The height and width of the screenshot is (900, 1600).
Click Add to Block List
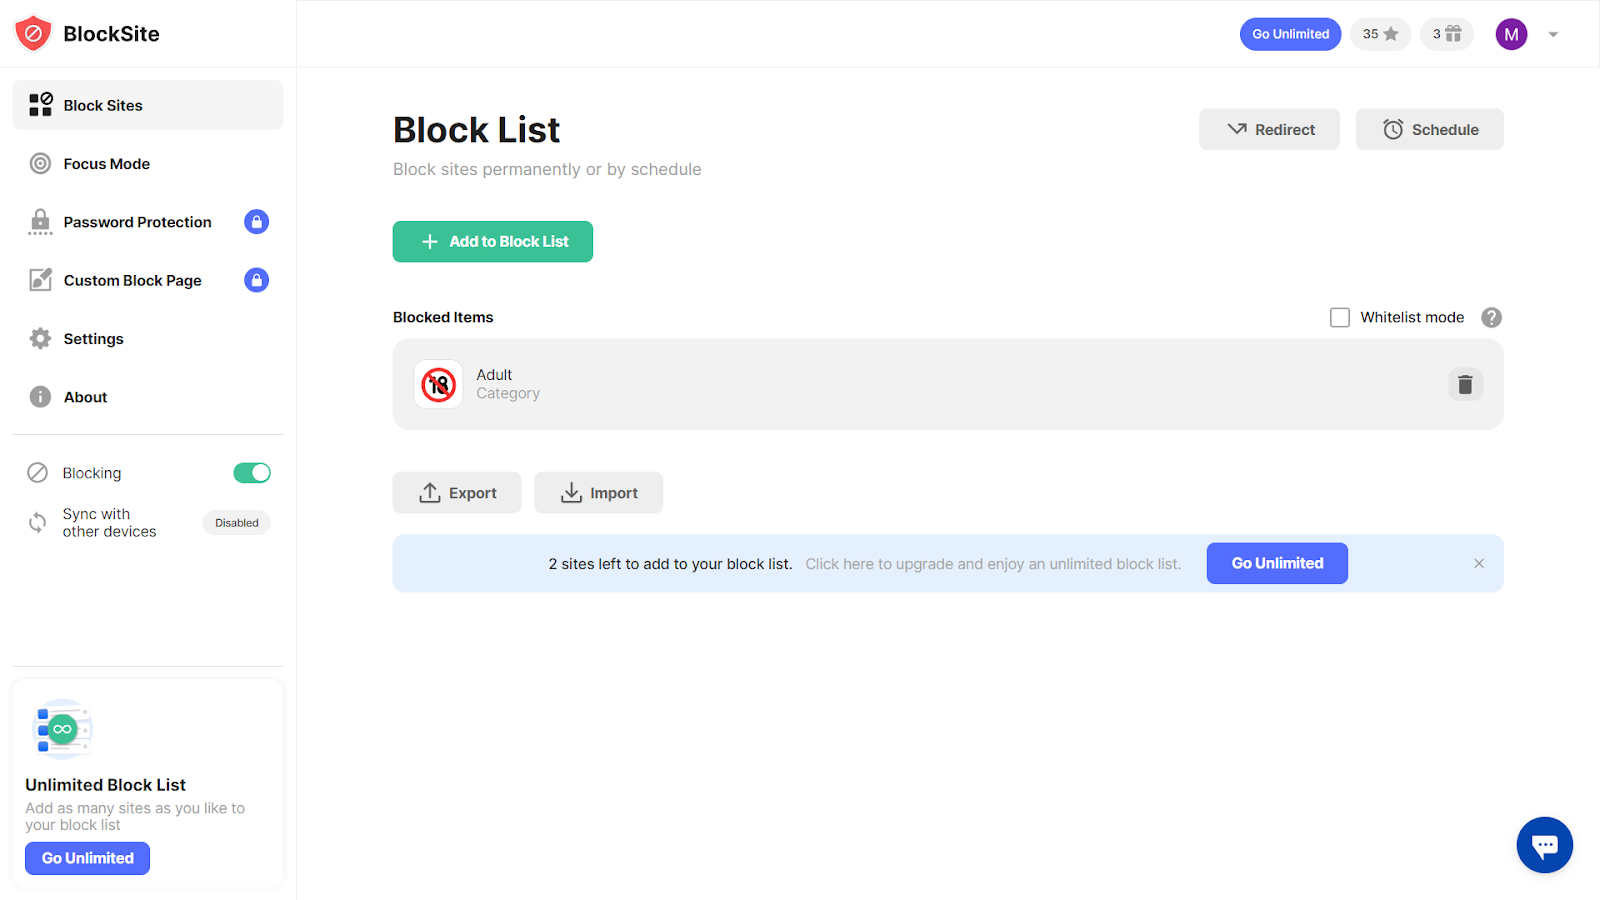coord(492,241)
